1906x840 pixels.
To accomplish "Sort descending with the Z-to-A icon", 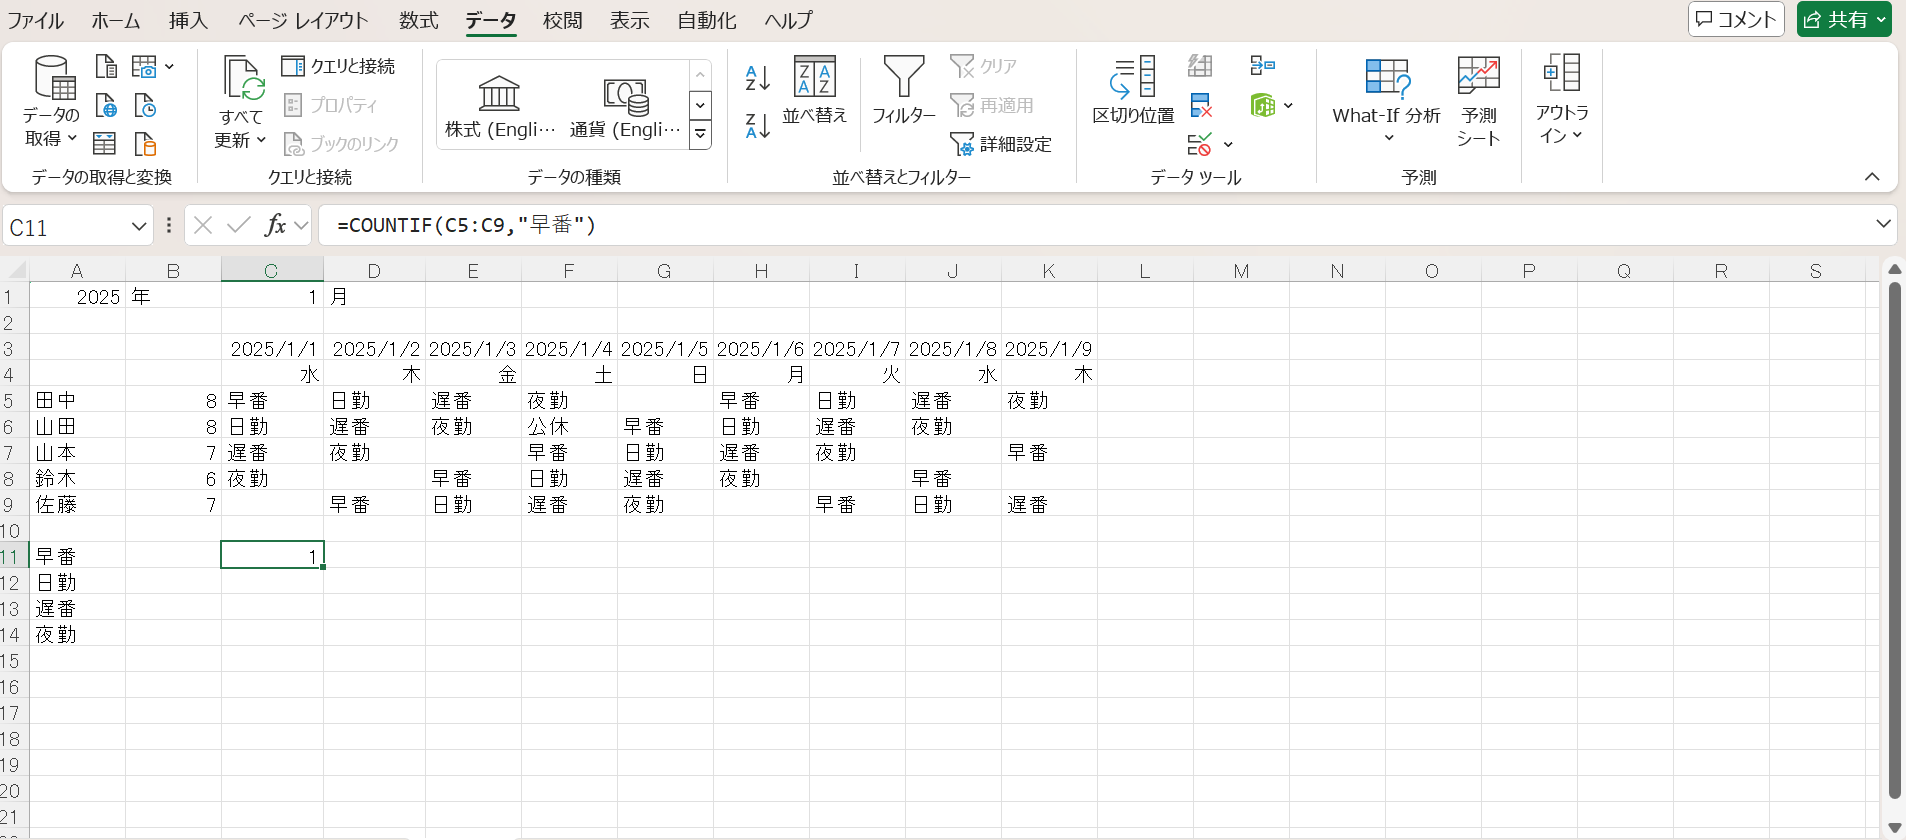I will (x=758, y=126).
